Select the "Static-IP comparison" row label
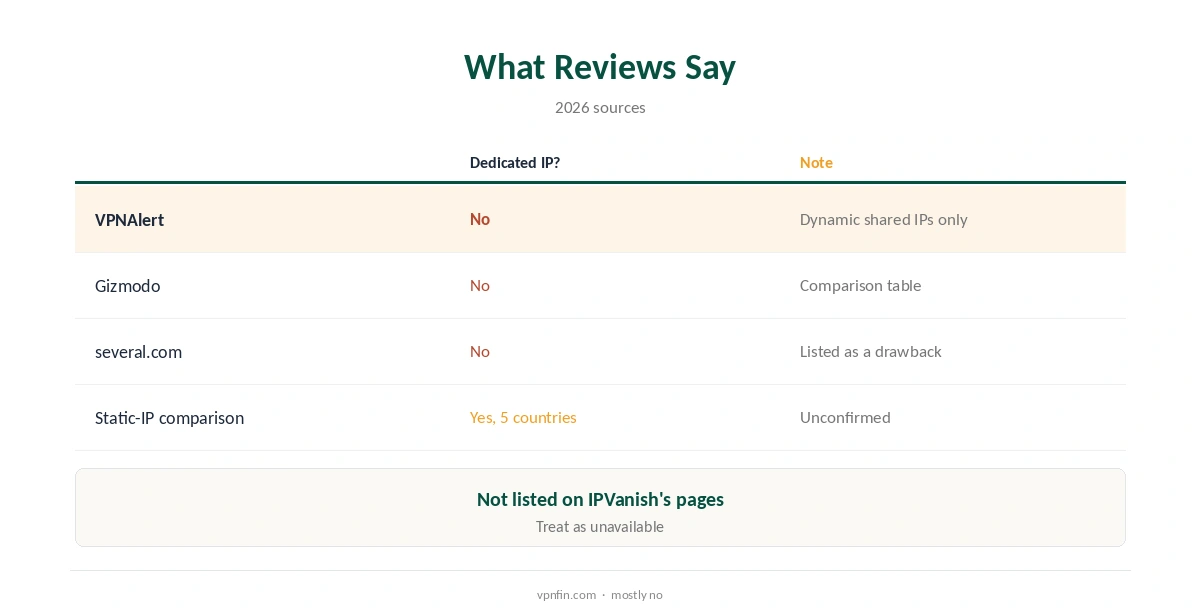The height and width of the screenshot is (614, 1200). [x=169, y=418]
